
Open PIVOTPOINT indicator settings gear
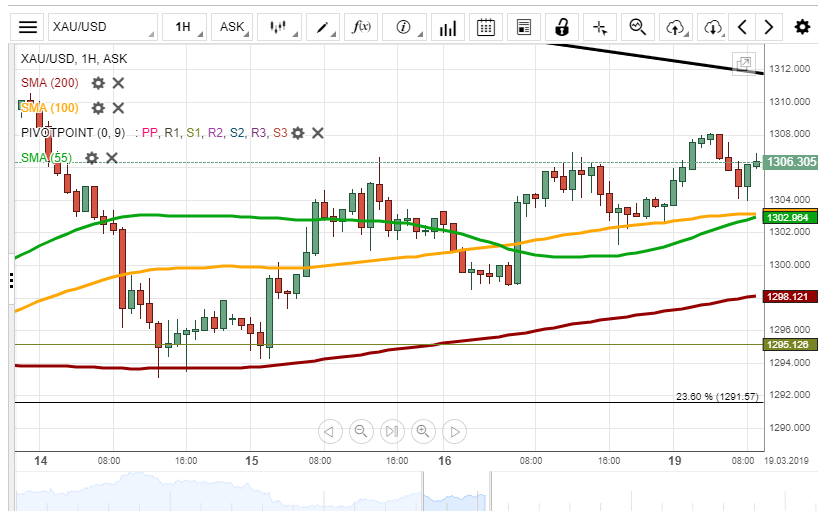click(x=298, y=133)
